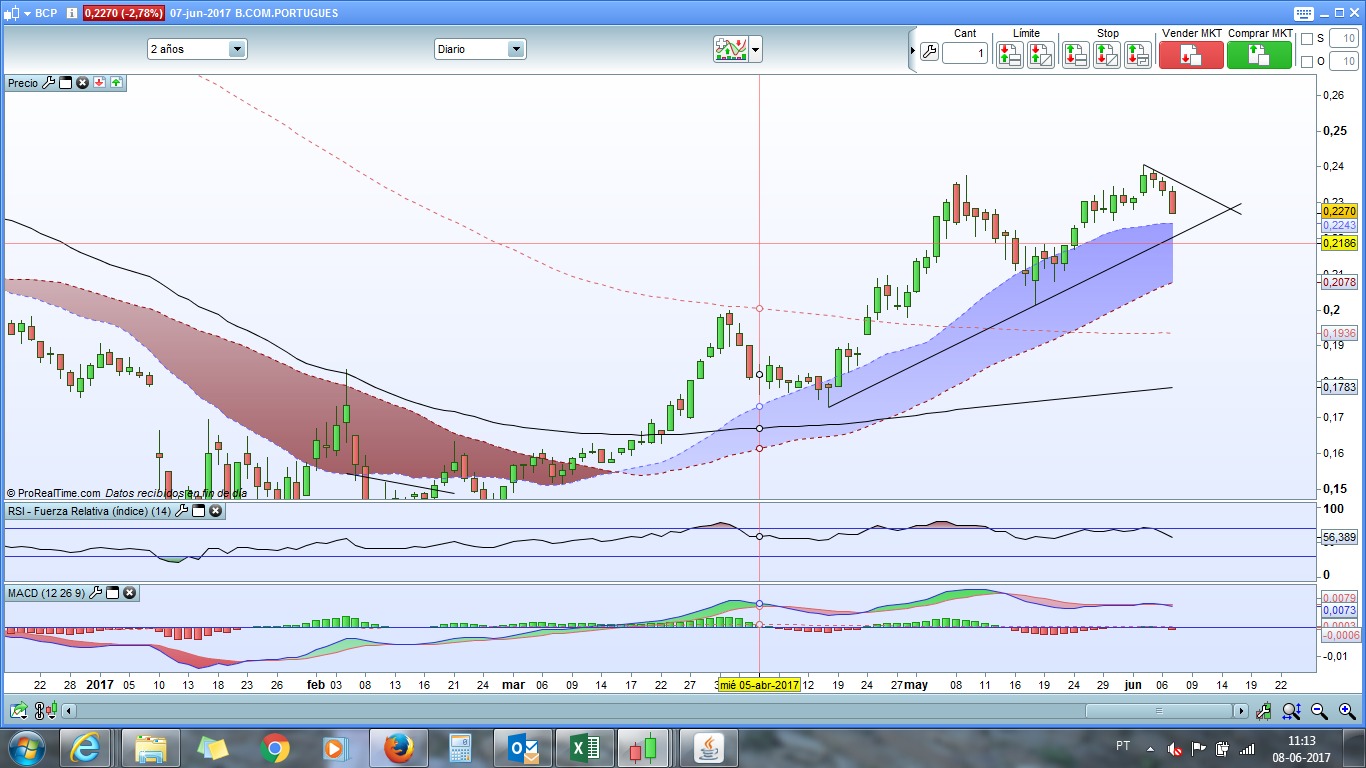Open the Precio panel settings wrench

pos(48,83)
